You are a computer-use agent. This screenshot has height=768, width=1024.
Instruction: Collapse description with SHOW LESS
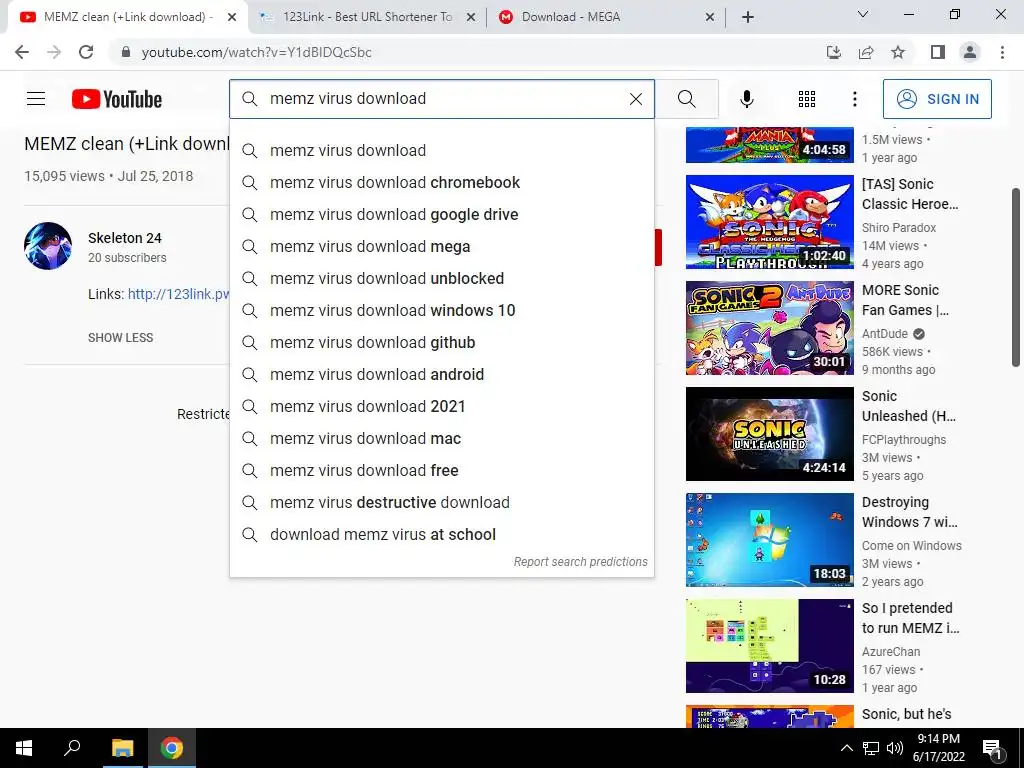[x=121, y=338]
